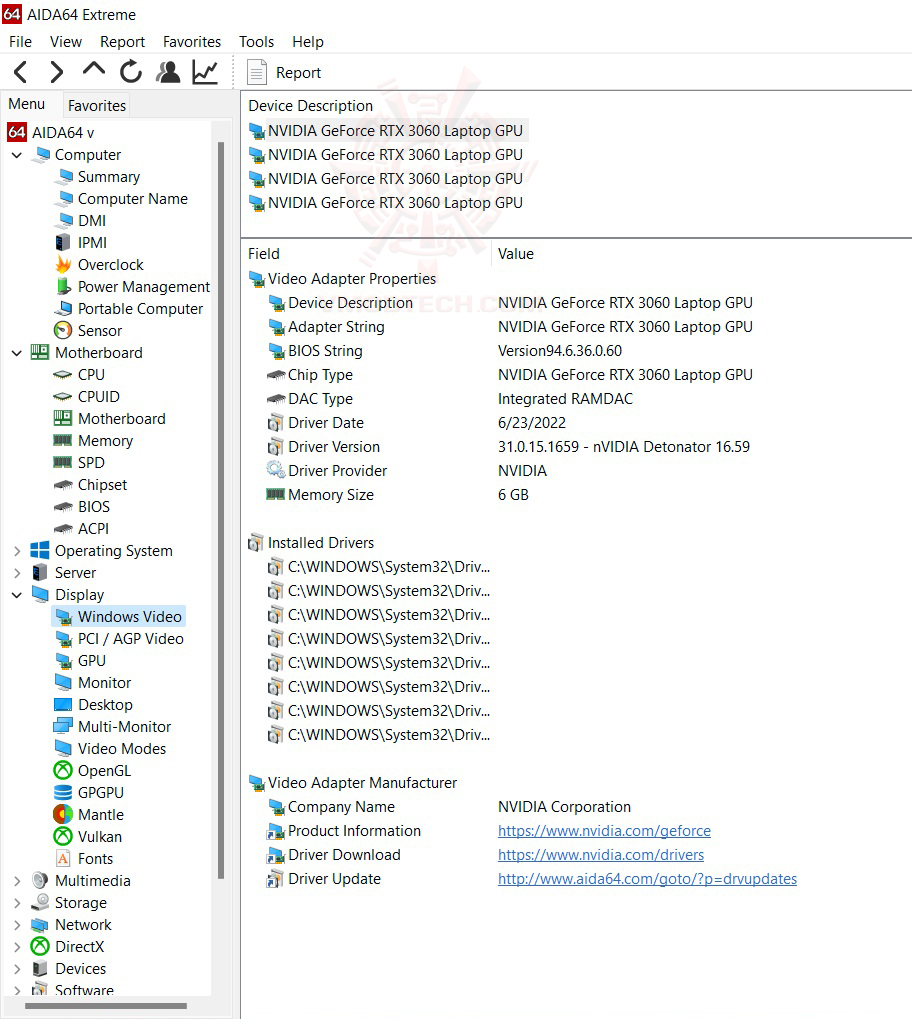912x1019 pixels.
Task: Select the Memory Size row
Action: click(x=398, y=495)
